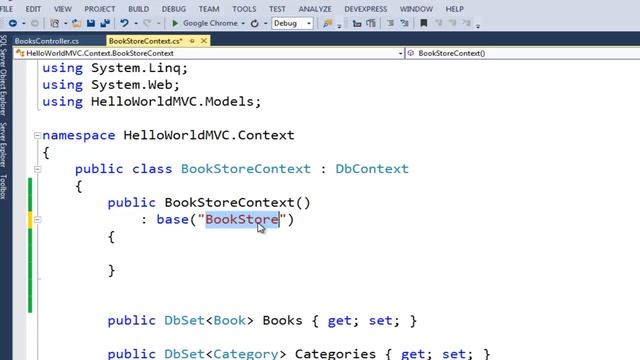This screenshot has width=640, height=360.
Task: Collapse the BookStoreContext class block
Action: (37, 169)
